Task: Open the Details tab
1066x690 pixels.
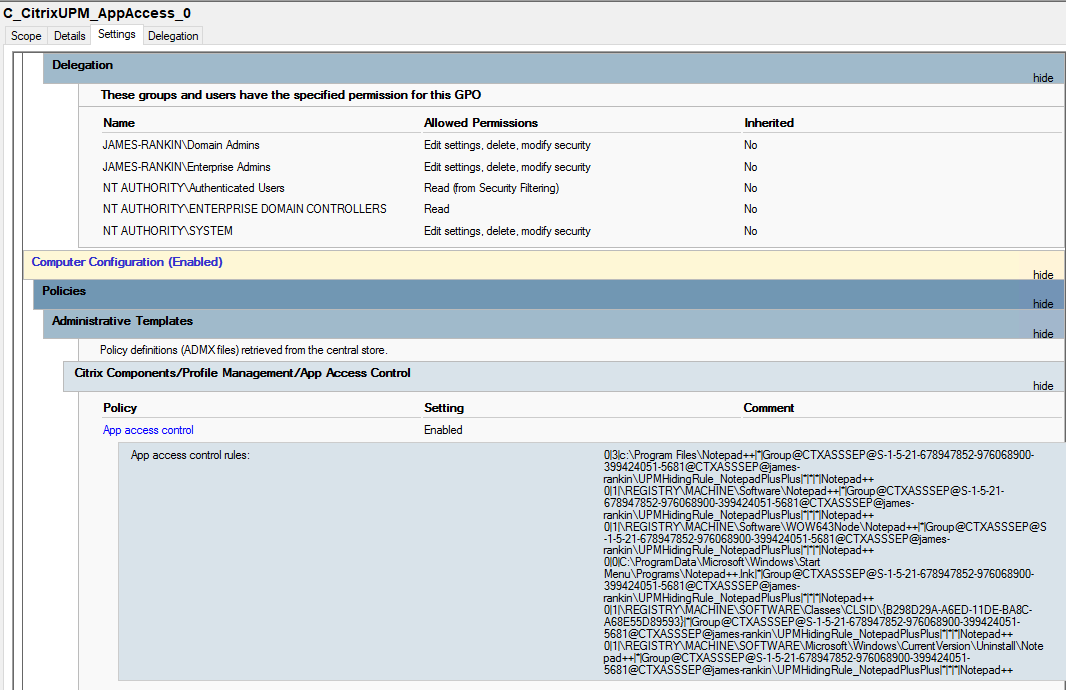Action: pyautogui.click(x=69, y=36)
